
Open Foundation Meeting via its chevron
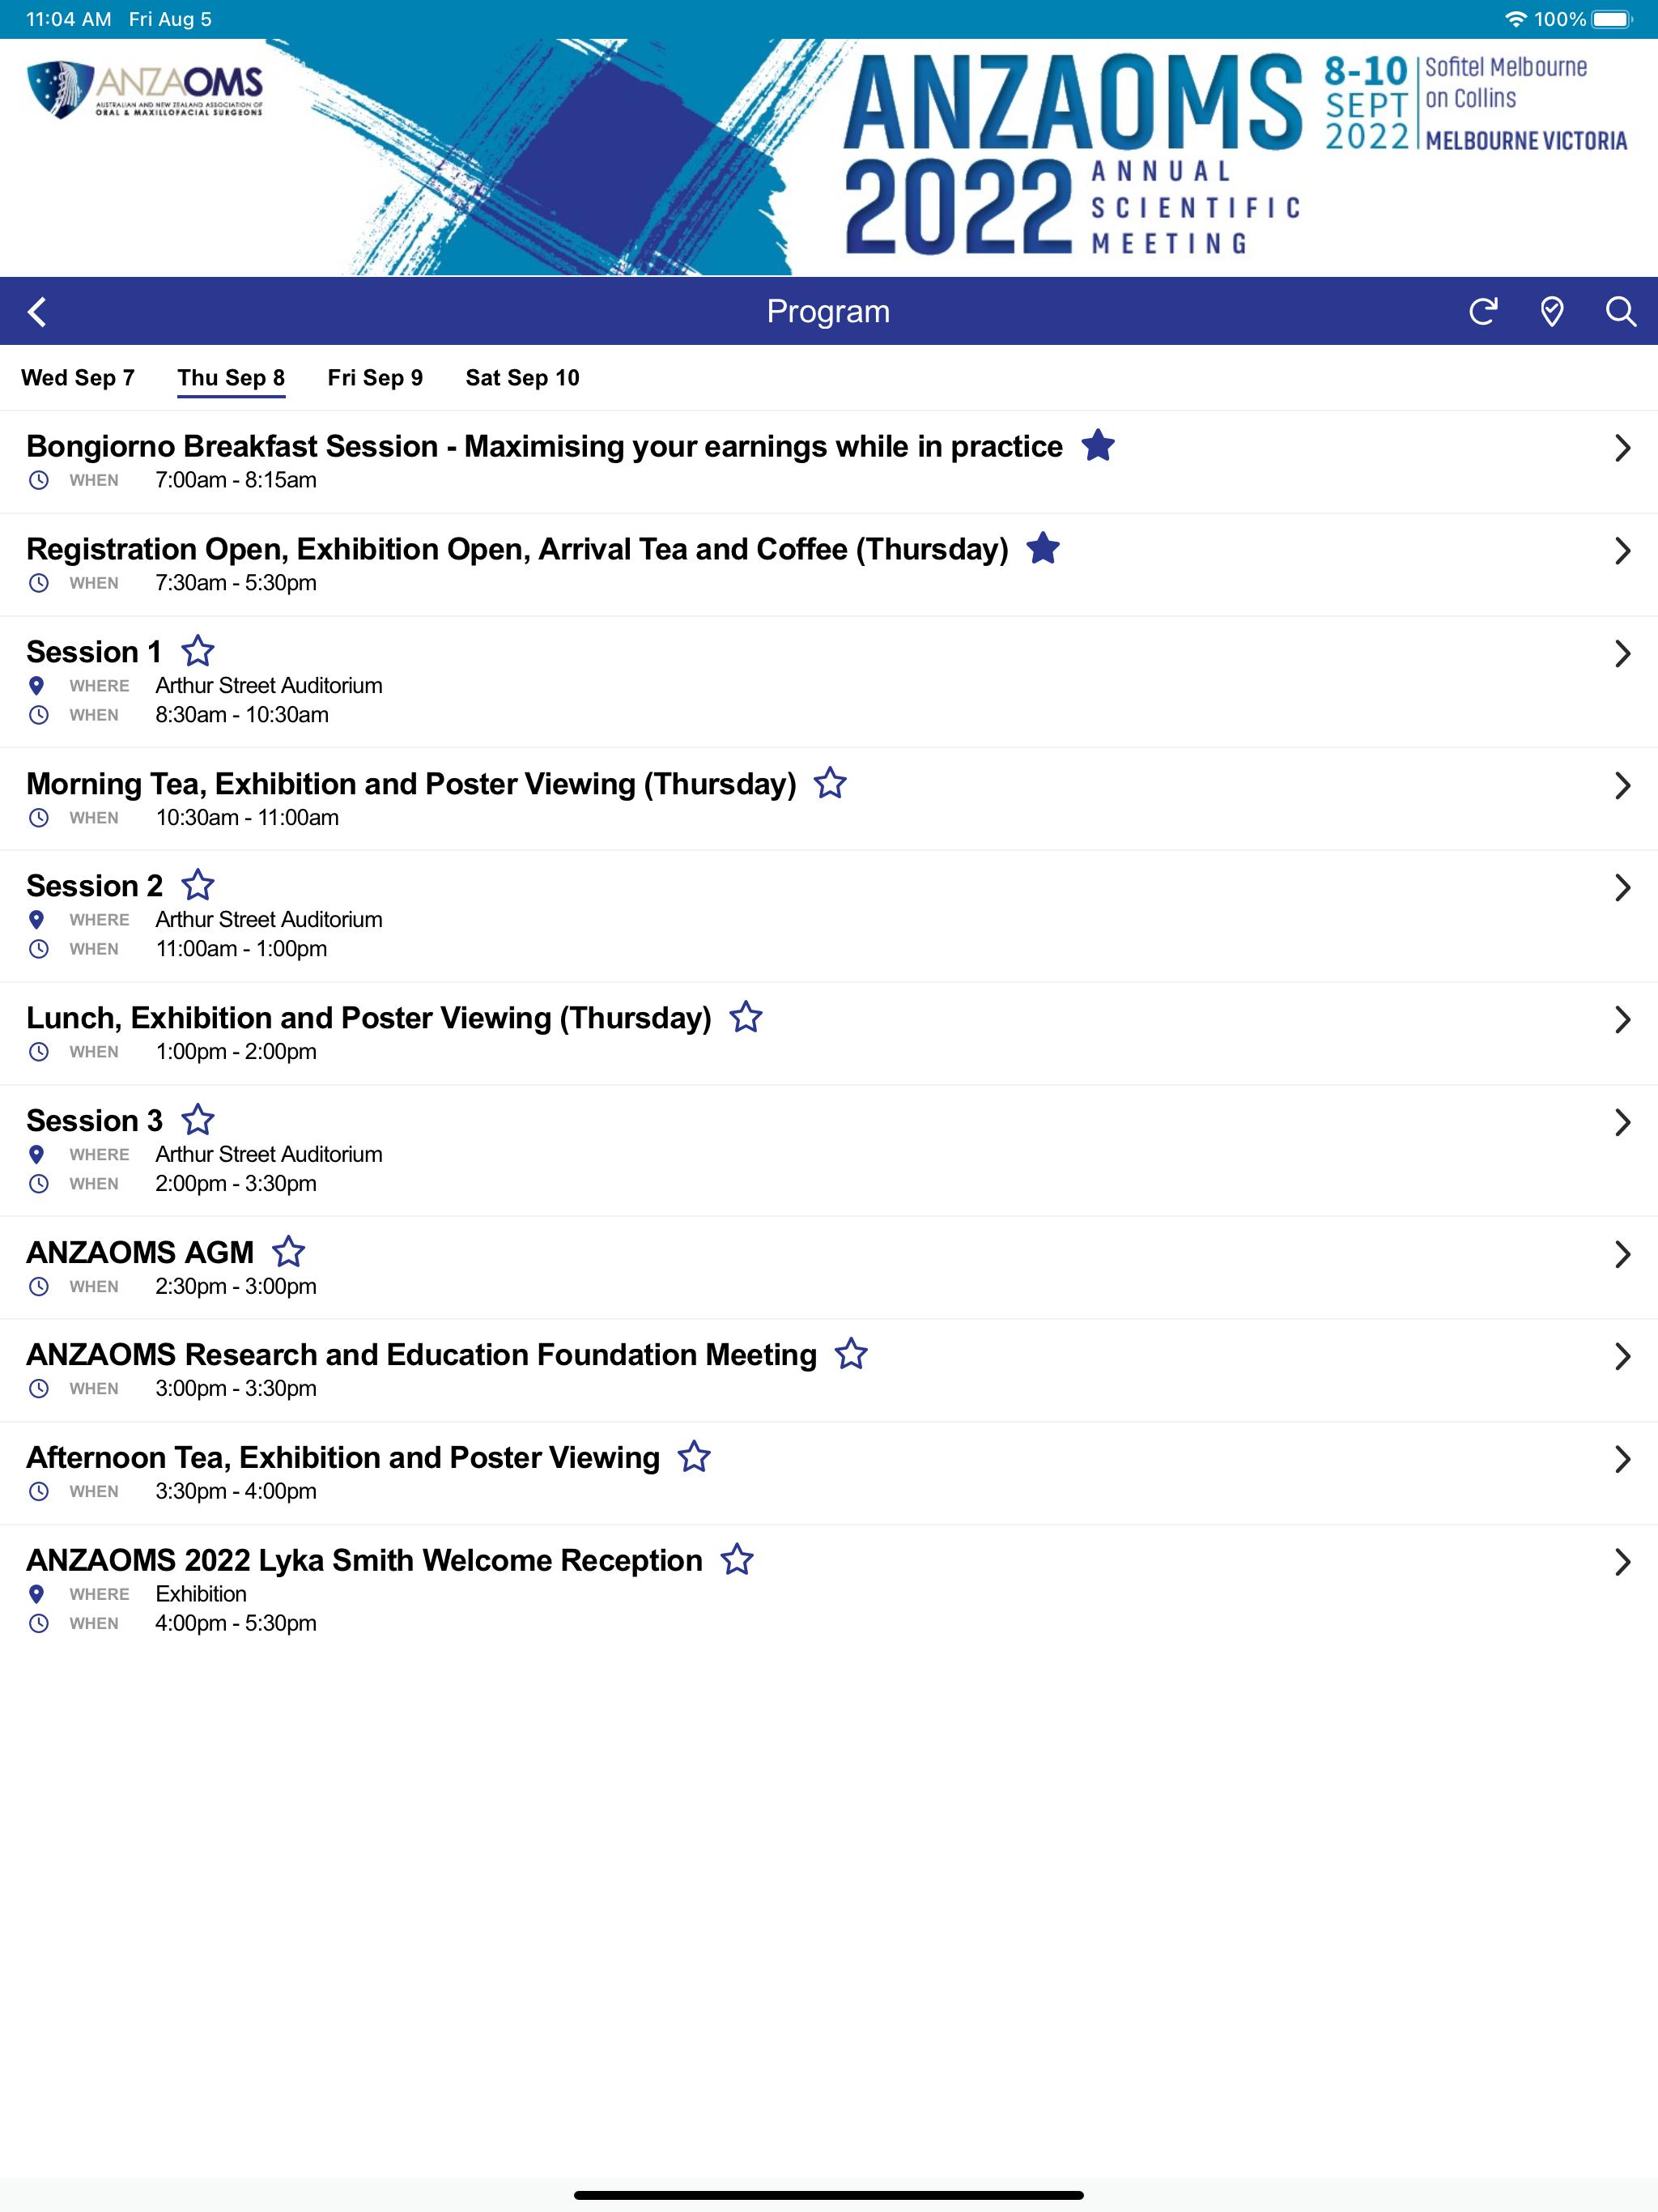tap(1622, 1357)
